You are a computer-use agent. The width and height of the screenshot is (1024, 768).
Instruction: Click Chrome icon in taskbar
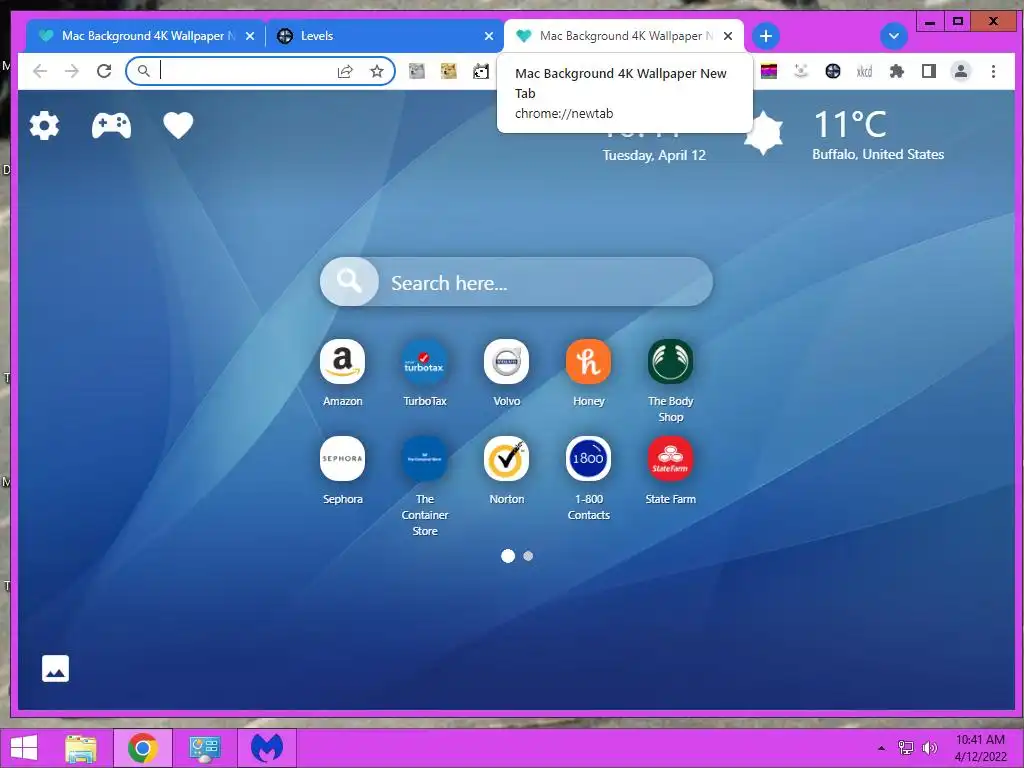pos(142,748)
